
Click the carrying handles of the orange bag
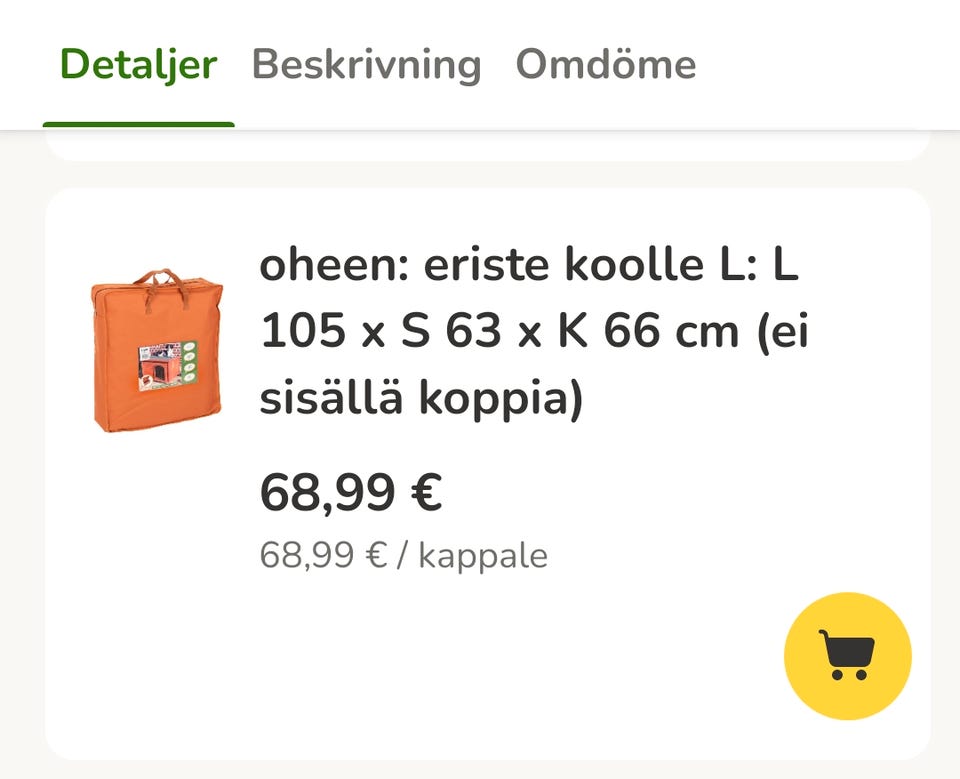pos(156,280)
